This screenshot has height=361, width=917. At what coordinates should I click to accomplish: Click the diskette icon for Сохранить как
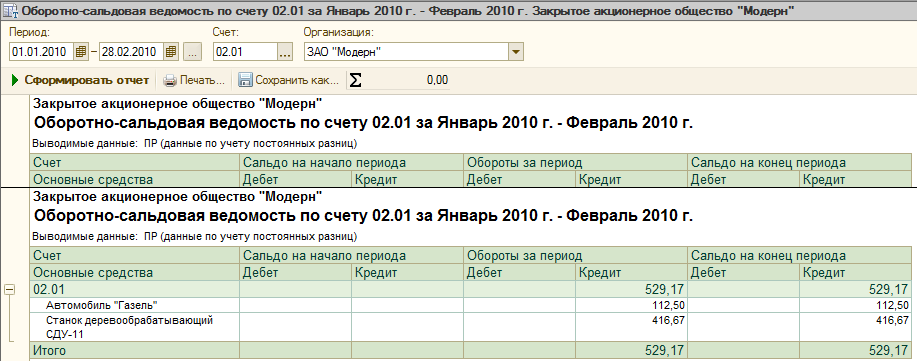245,80
